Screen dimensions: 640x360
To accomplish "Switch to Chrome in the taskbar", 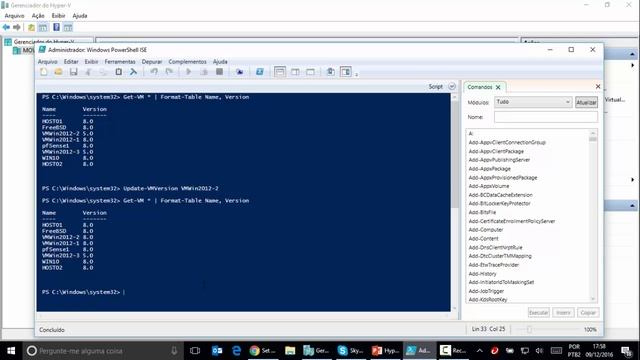I will (x=262, y=351).
